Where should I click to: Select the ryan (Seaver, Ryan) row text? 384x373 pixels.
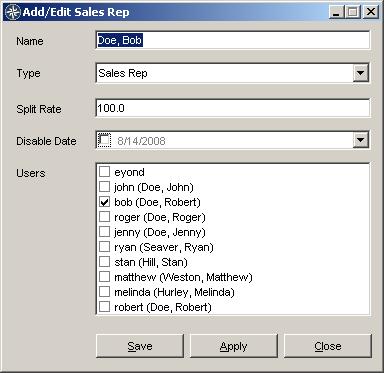point(164,247)
